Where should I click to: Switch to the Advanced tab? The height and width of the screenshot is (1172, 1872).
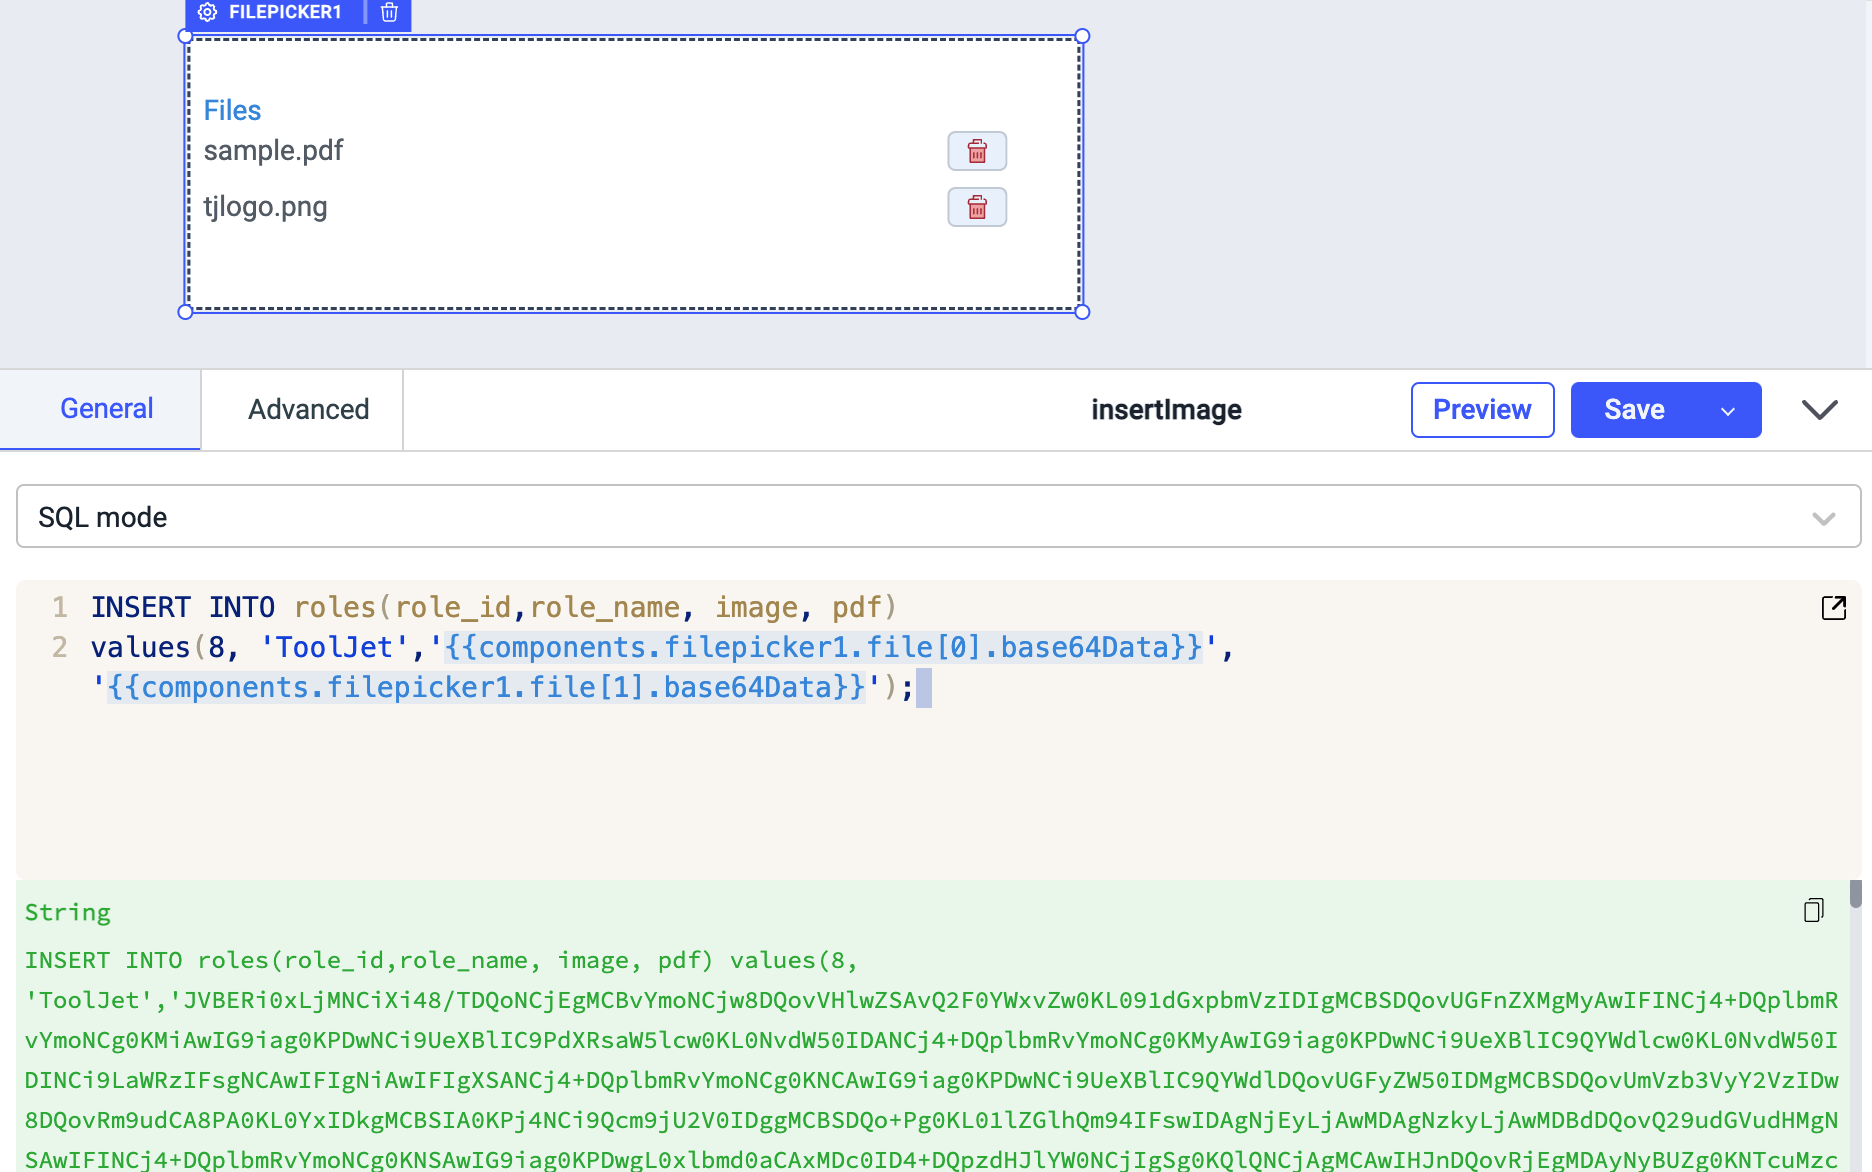[x=308, y=410]
